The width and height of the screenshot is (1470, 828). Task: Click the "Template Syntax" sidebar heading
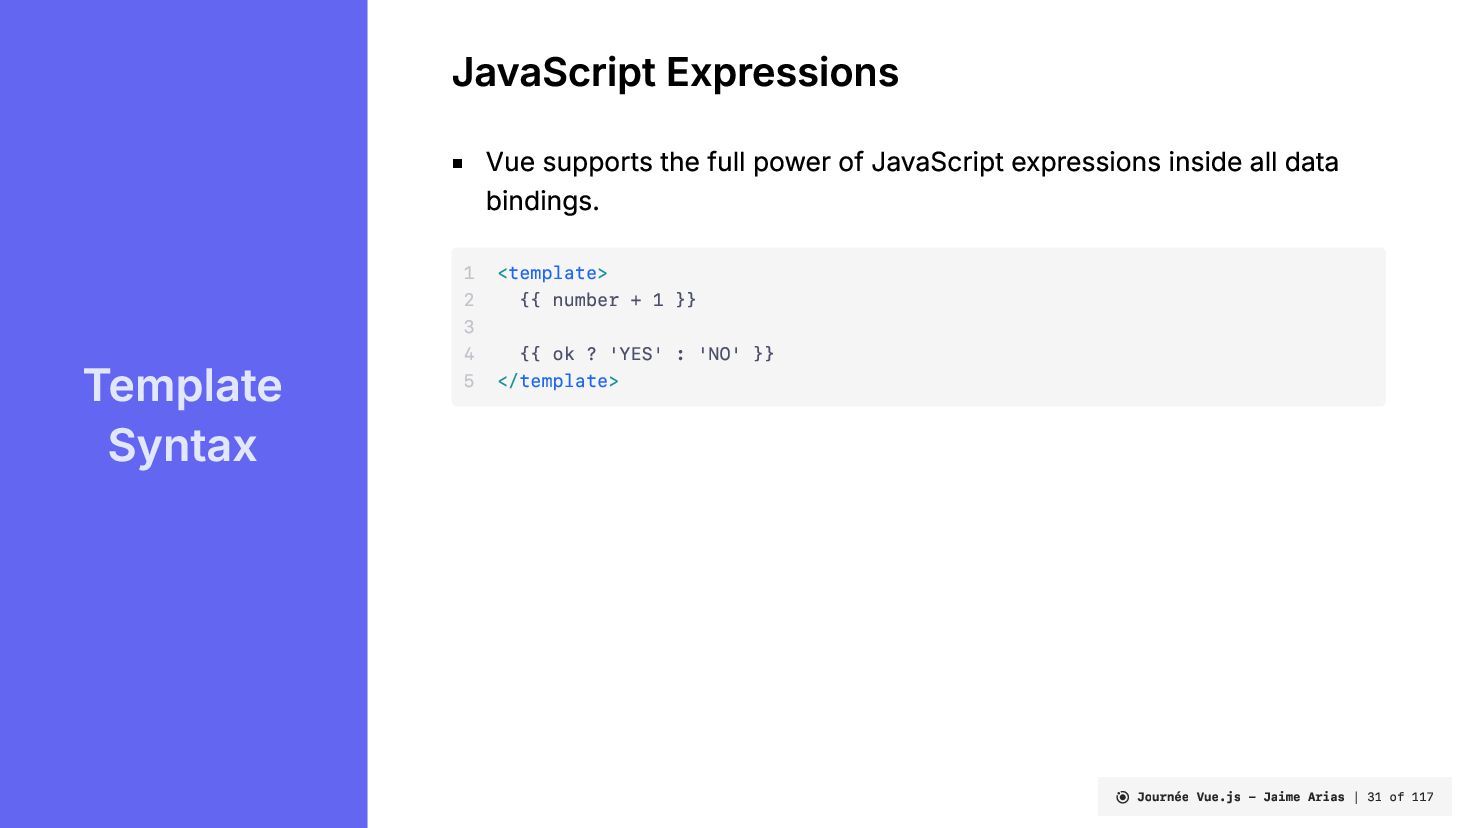(183, 415)
